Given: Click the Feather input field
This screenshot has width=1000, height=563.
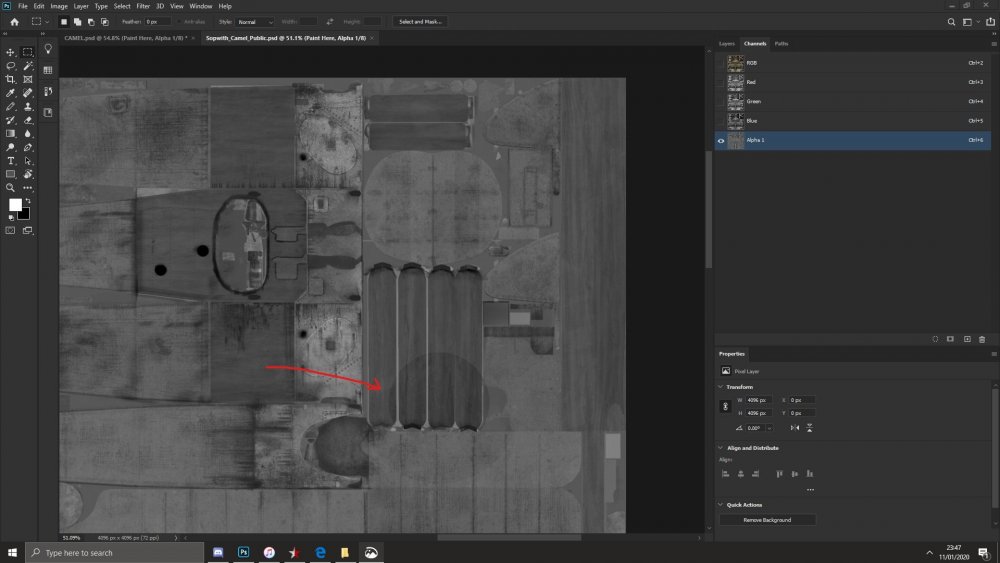Looking at the screenshot, I should pos(158,21).
